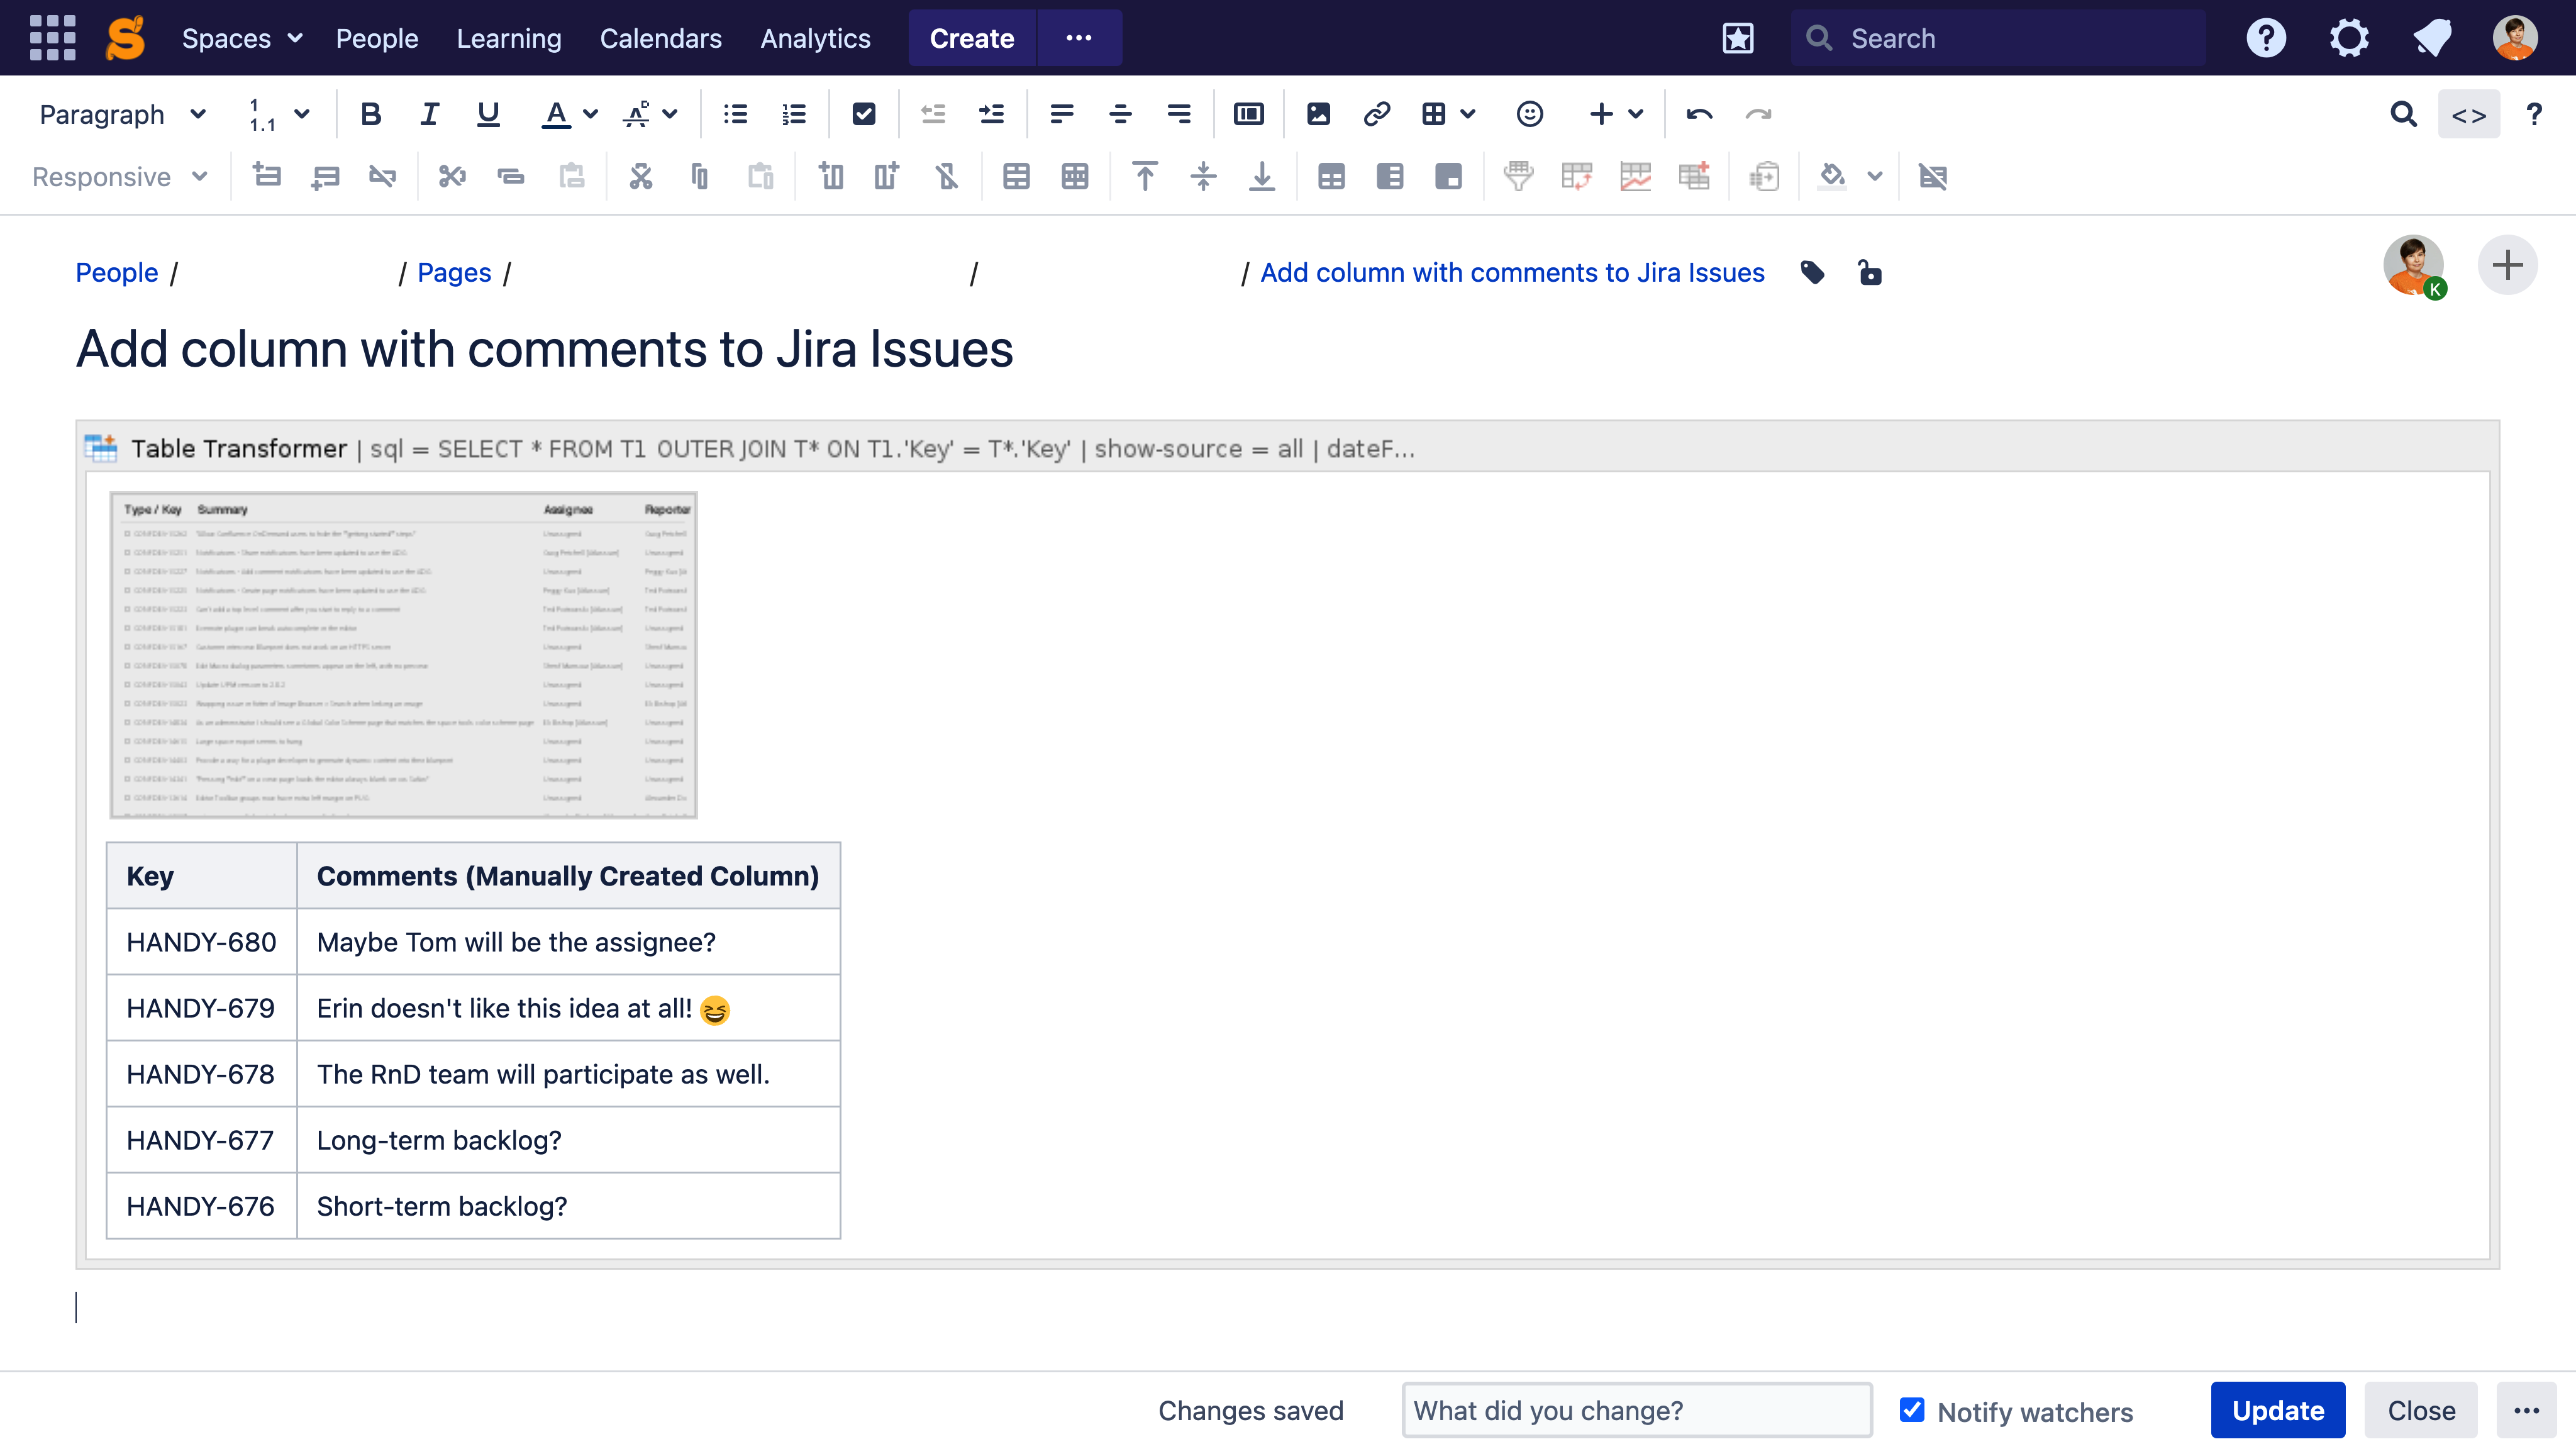Open find and replace in editor
This screenshot has width=2576, height=1449.
2404,114
